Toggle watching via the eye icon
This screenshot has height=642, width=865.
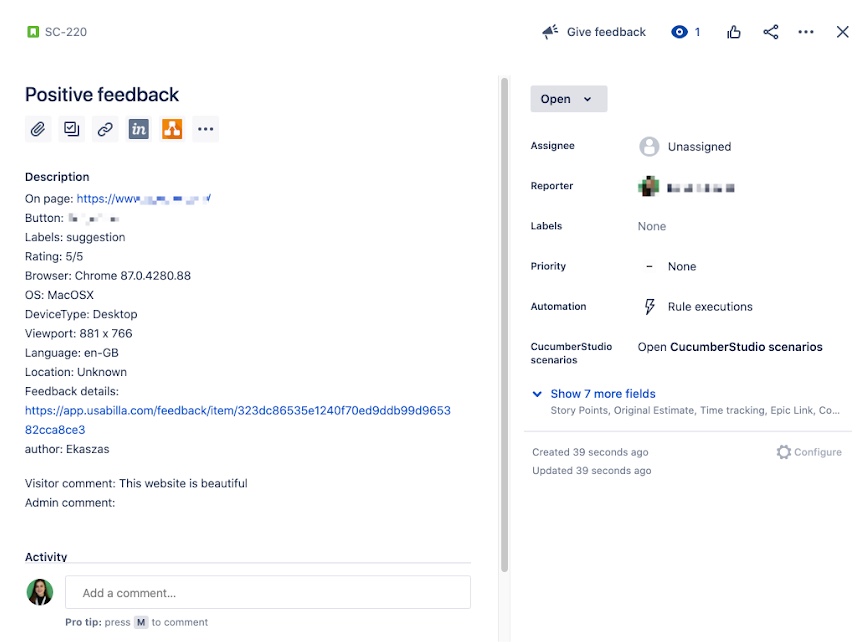(679, 31)
